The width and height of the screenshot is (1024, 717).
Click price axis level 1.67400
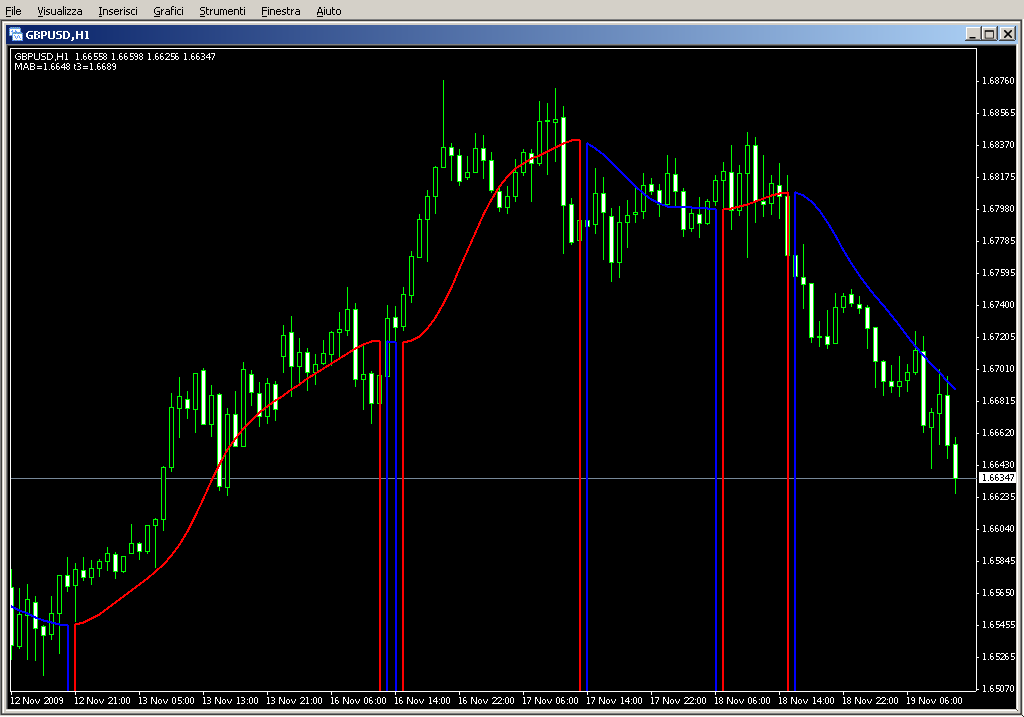[x=999, y=305]
